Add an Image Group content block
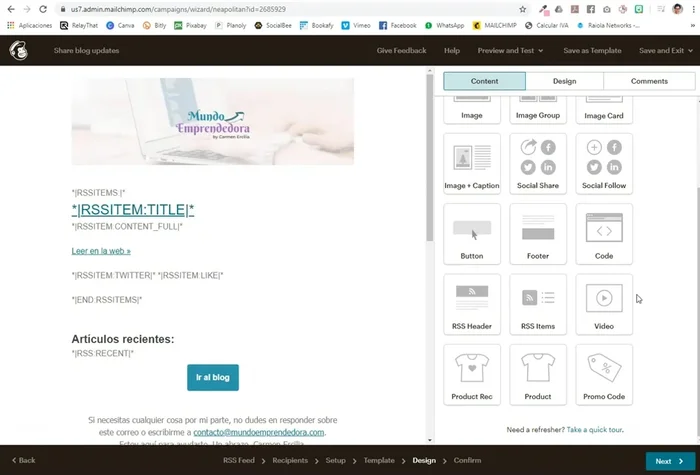The image size is (700, 475). coord(538,109)
